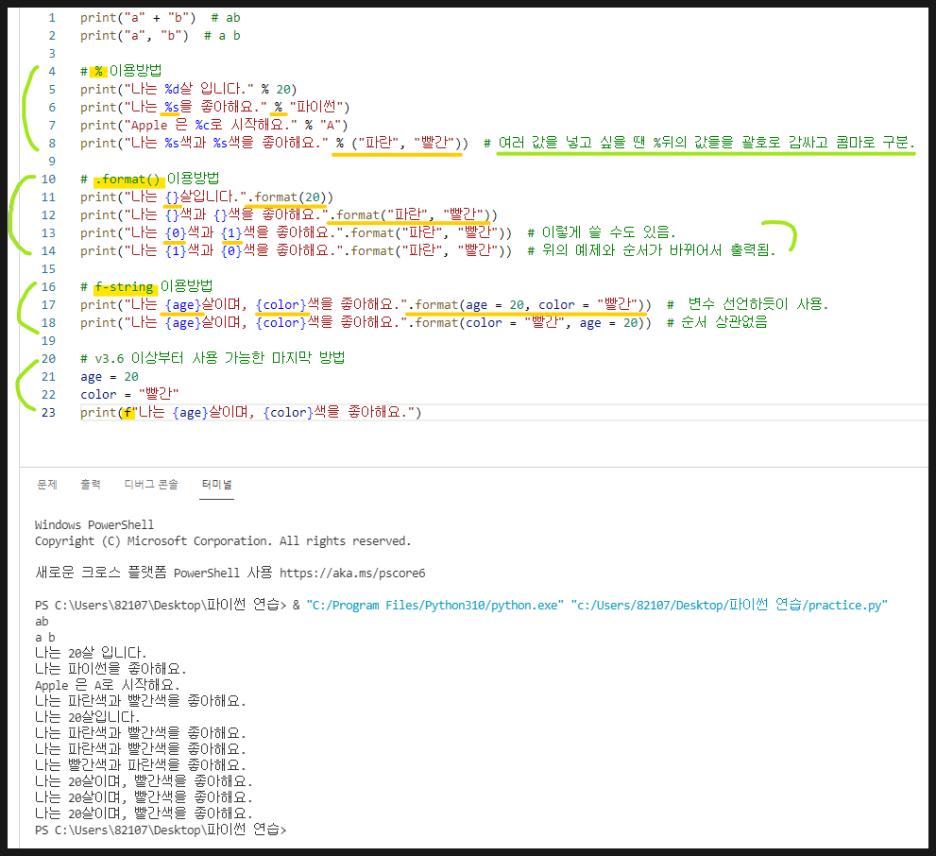Click terminal output '나는 파이썬을 좋아해요.'

pos(110,669)
